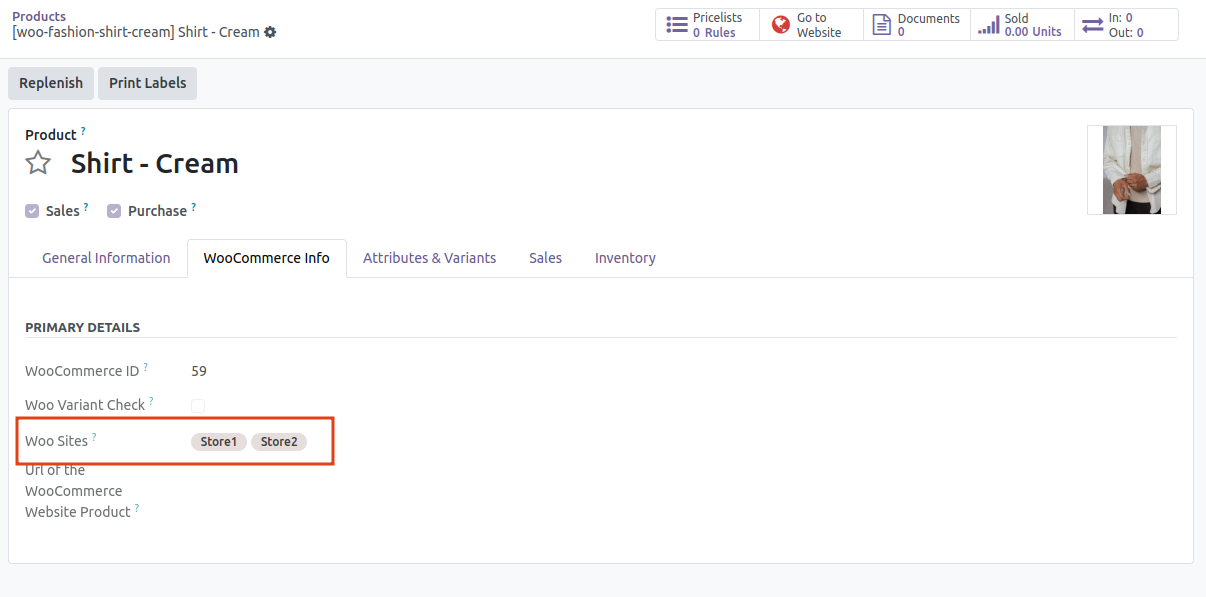Toggle the Purchase checkbox
The width and height of the screenshot is (1206, 597).
coord(114,211)
